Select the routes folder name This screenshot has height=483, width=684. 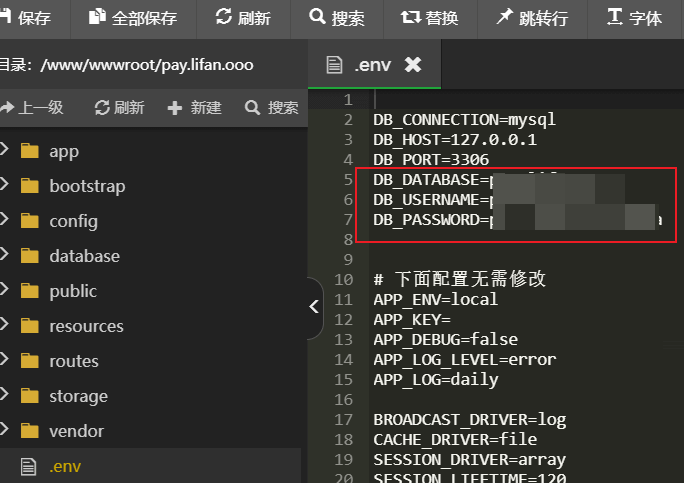pyautogui.click(x=74, y=361)
